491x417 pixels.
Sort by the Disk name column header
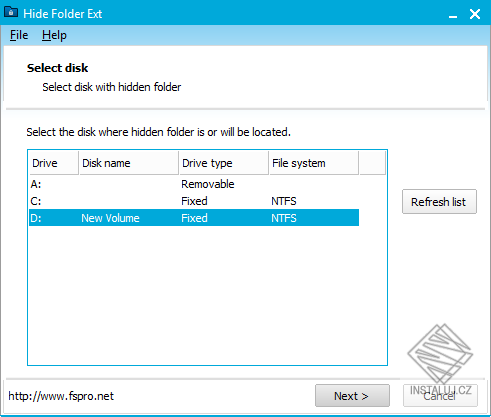coord(129,163)
